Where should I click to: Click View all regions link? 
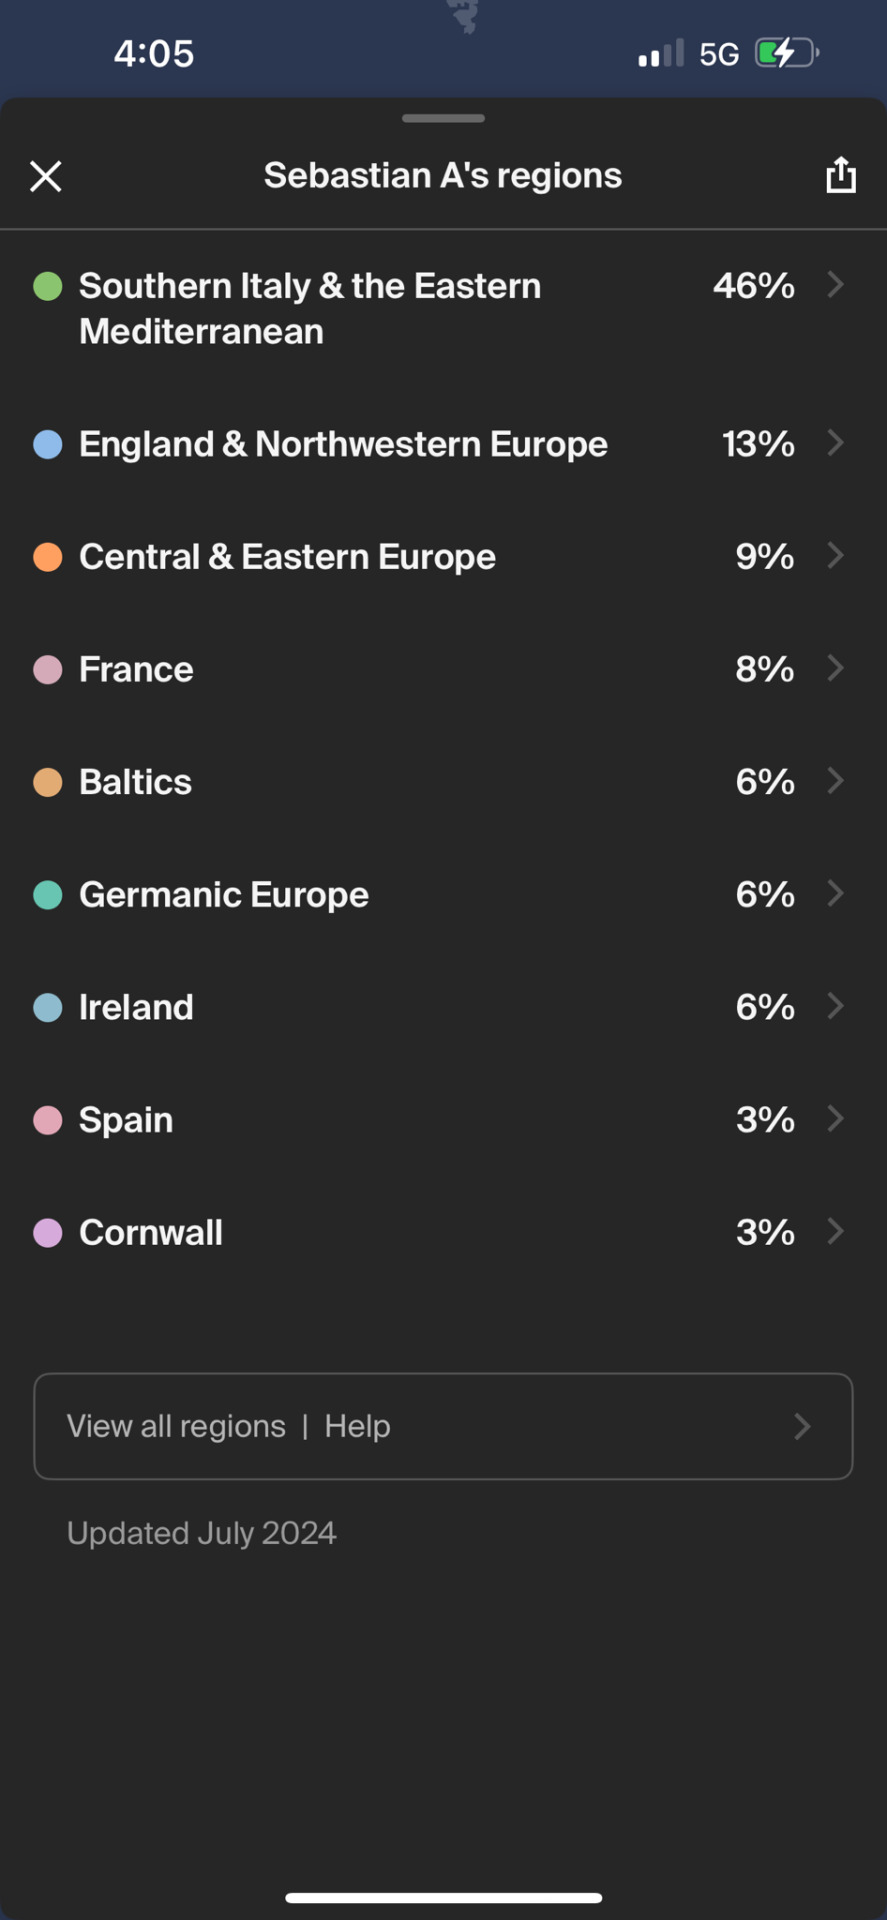176,1426
